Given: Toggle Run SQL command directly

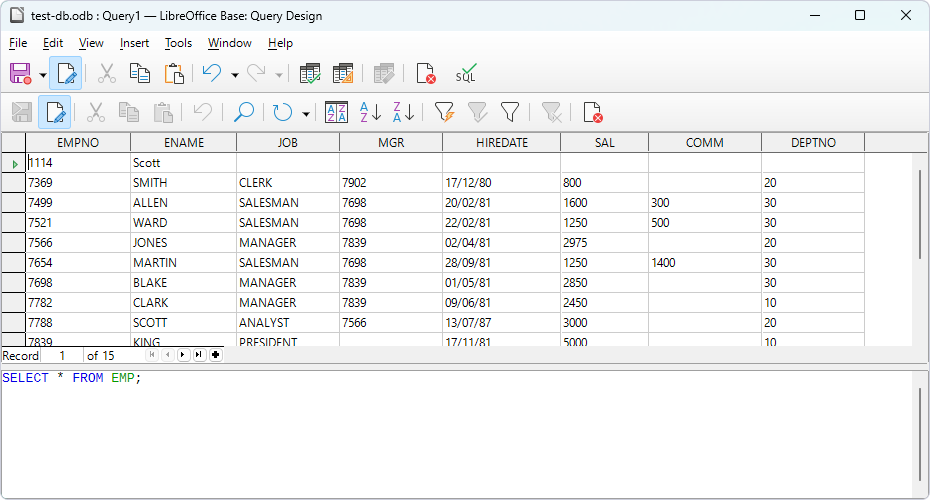Looking at the screenshot, I should 466,74.
